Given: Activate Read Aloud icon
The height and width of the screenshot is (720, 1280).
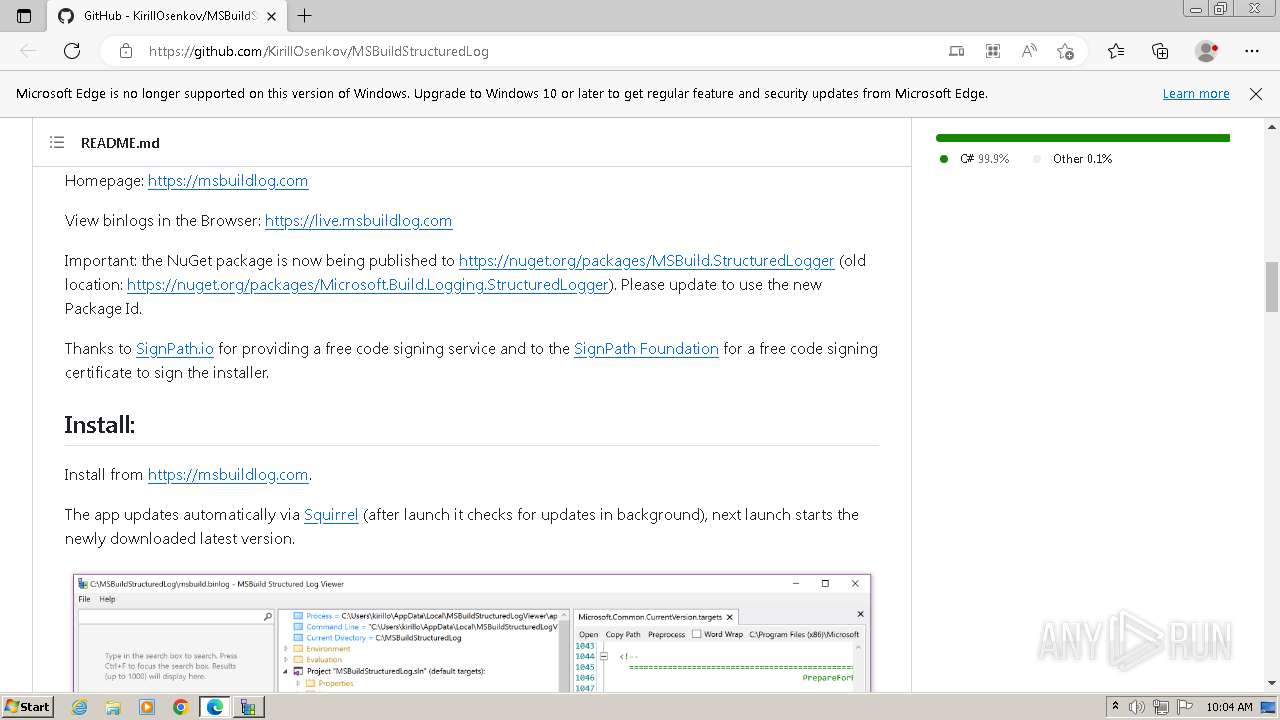Looking at the screenshot, I should point(1029,51).
